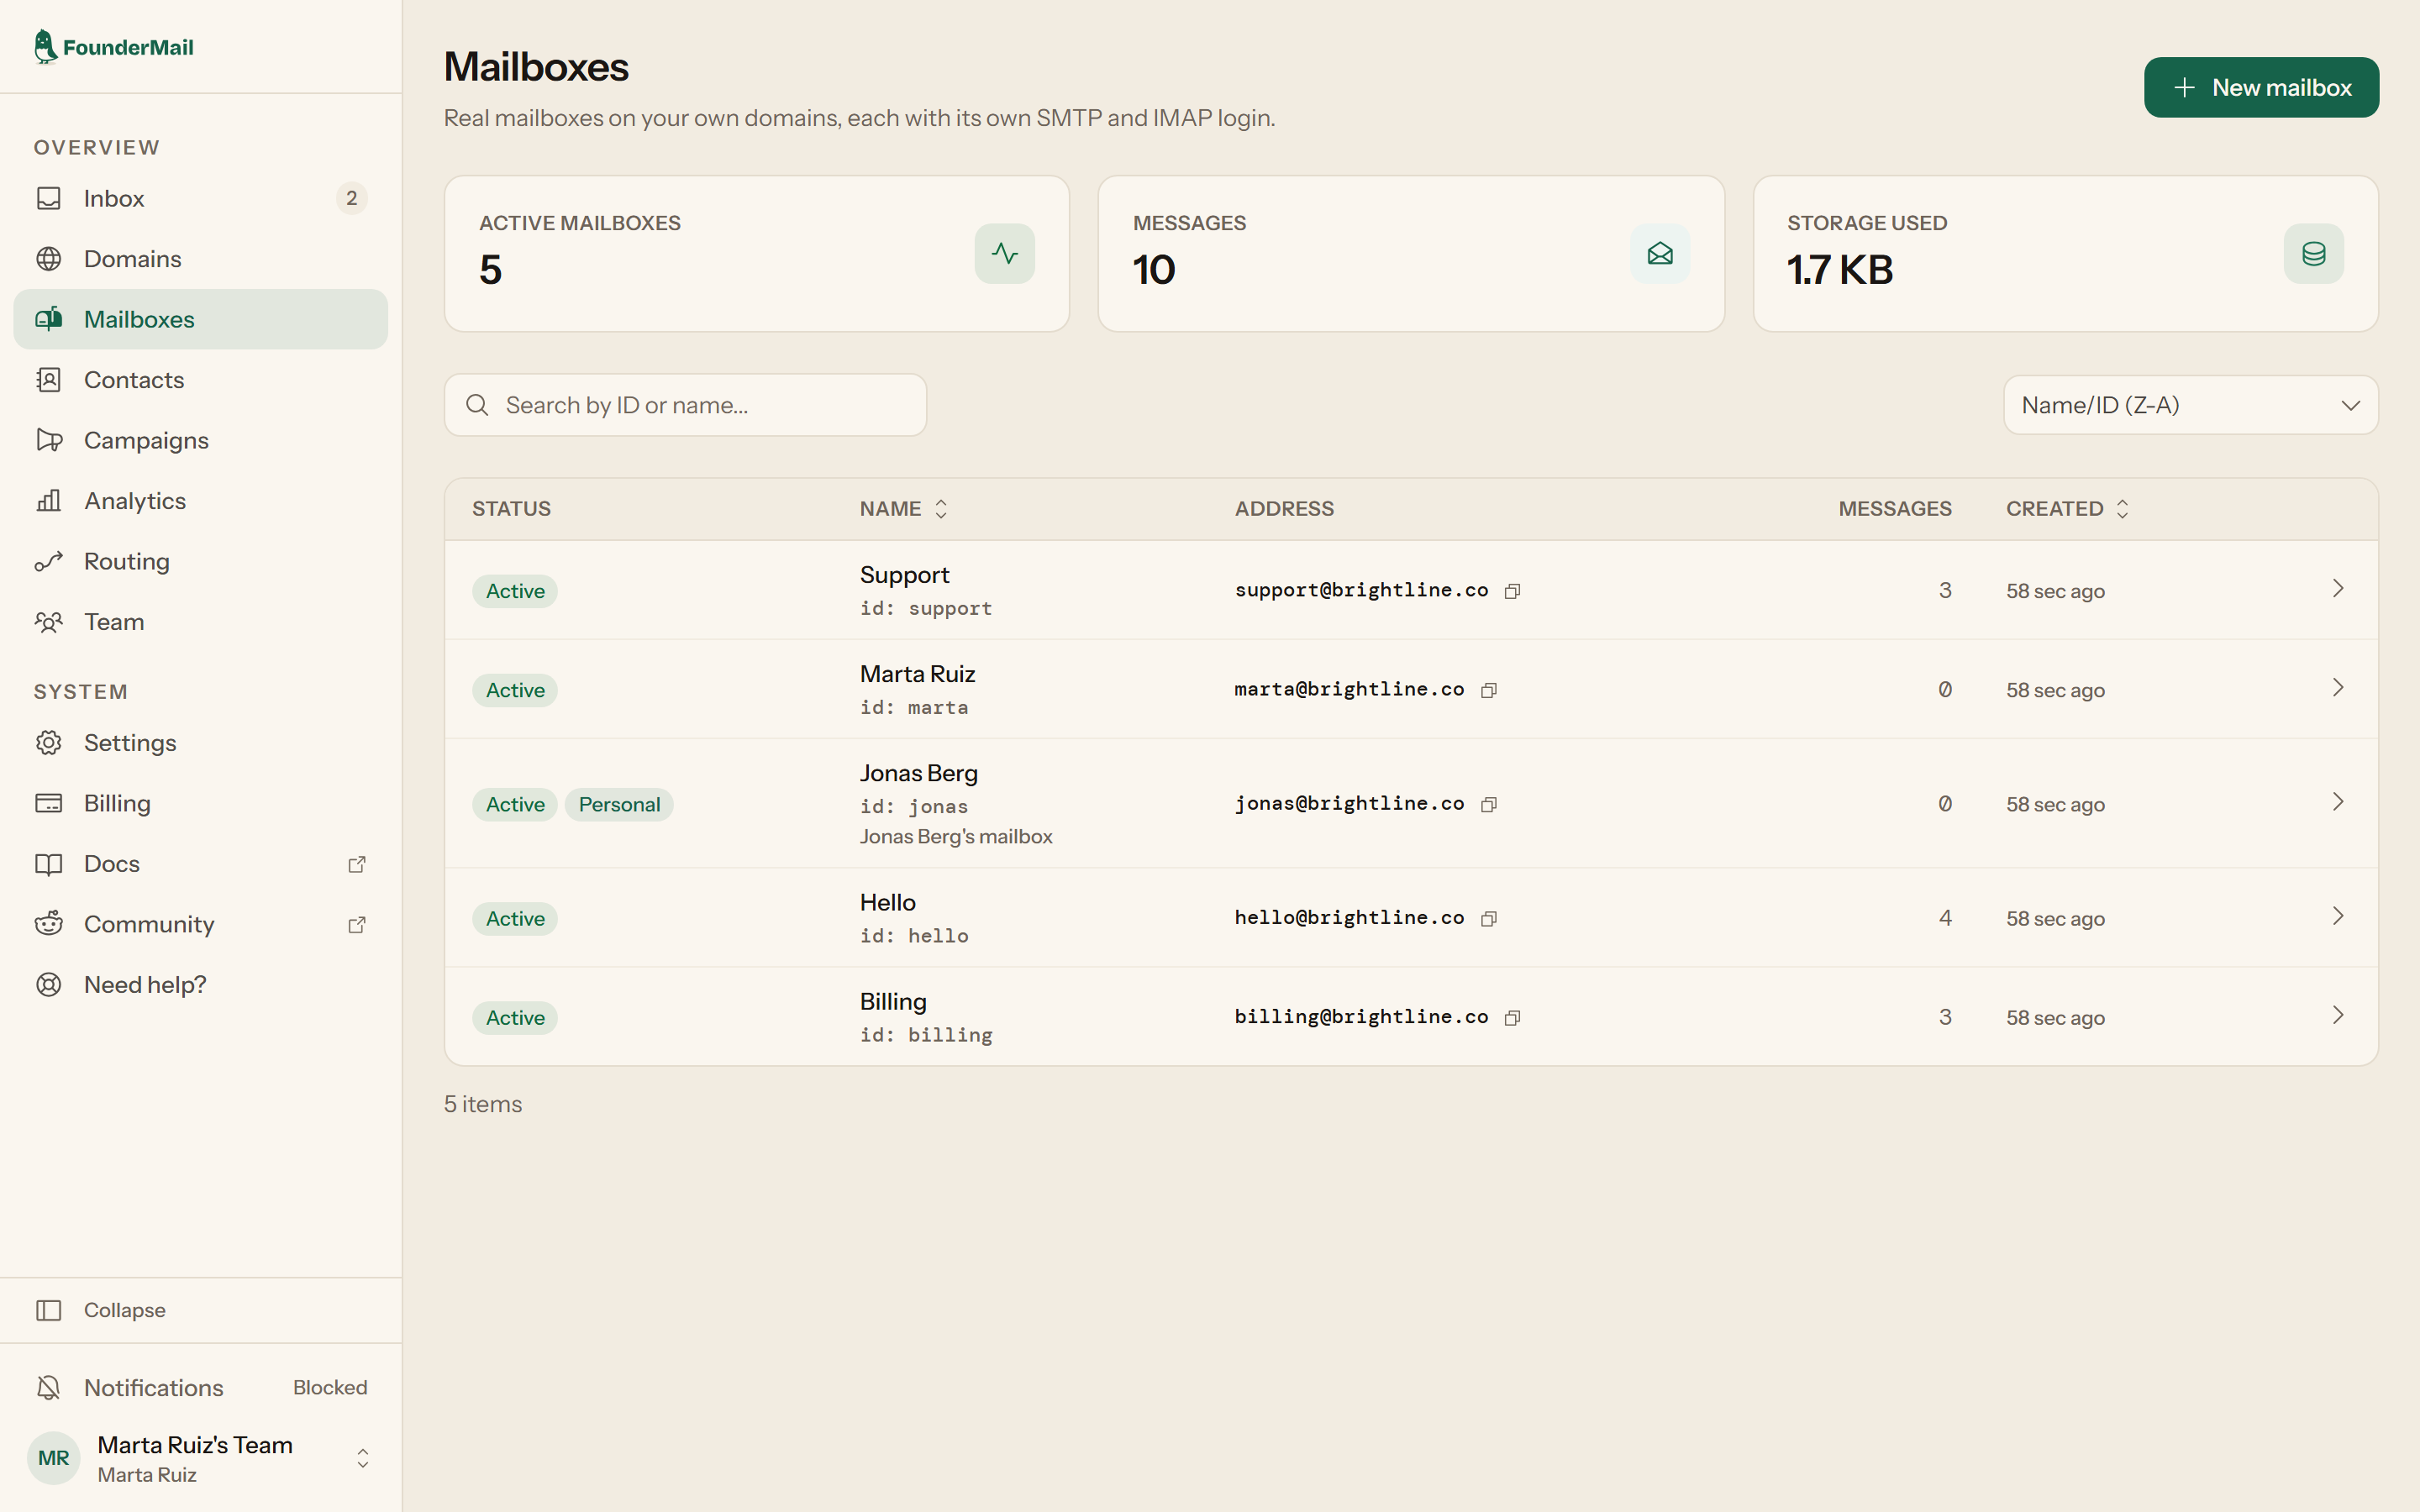Open the Team page
The height and width of the screenshot is (1512, 2420).
[200, 622]
